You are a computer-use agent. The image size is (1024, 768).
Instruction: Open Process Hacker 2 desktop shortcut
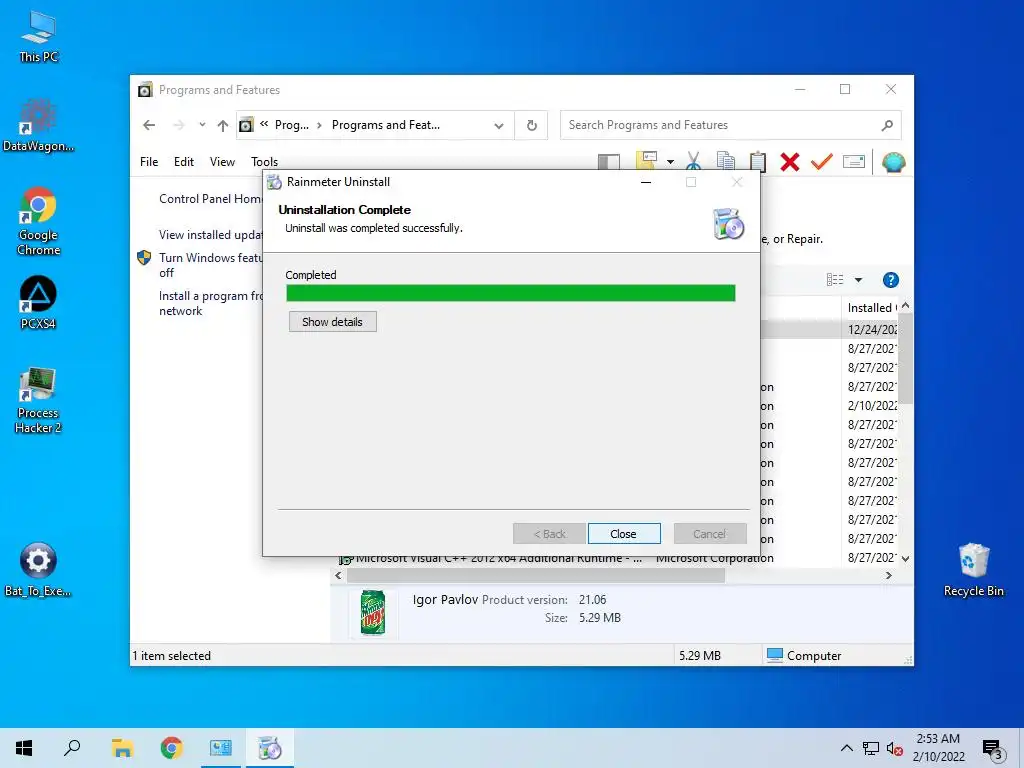tap(39, 400)
